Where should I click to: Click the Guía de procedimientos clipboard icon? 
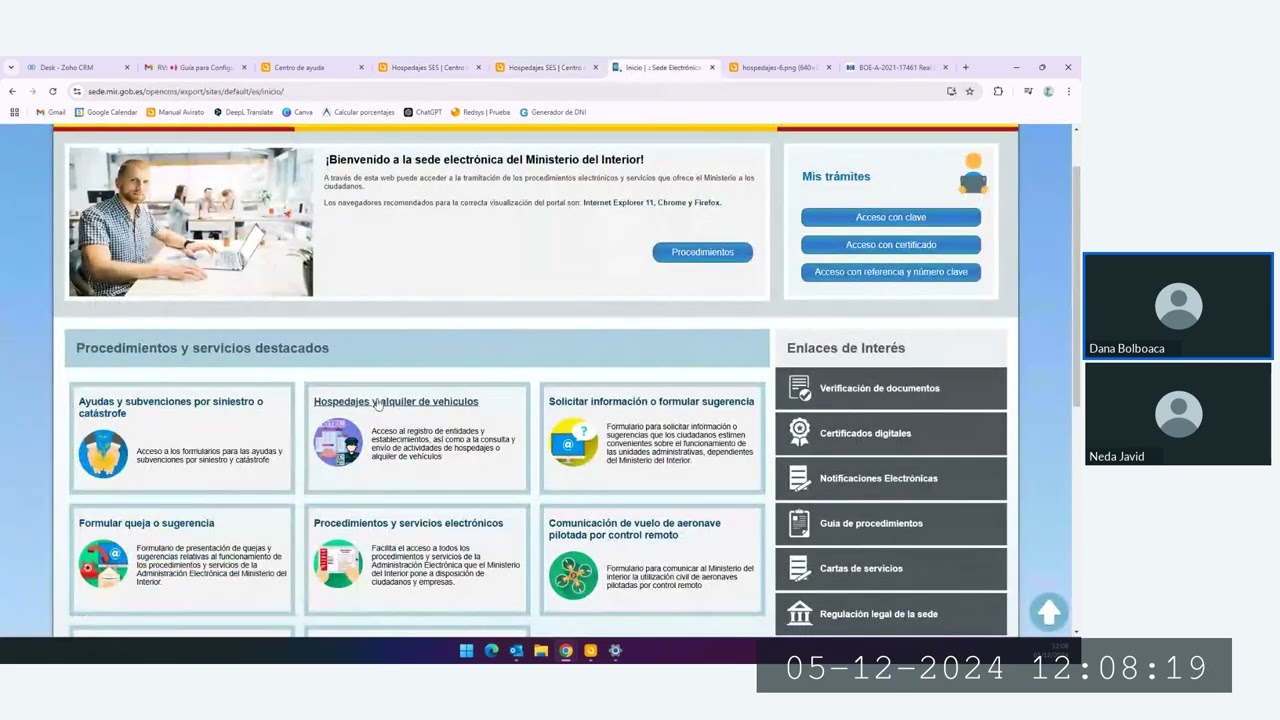799,523
